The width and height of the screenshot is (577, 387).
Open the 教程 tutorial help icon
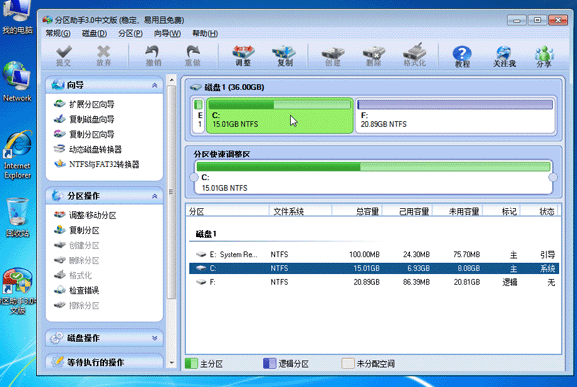click(x=462, y=56)
